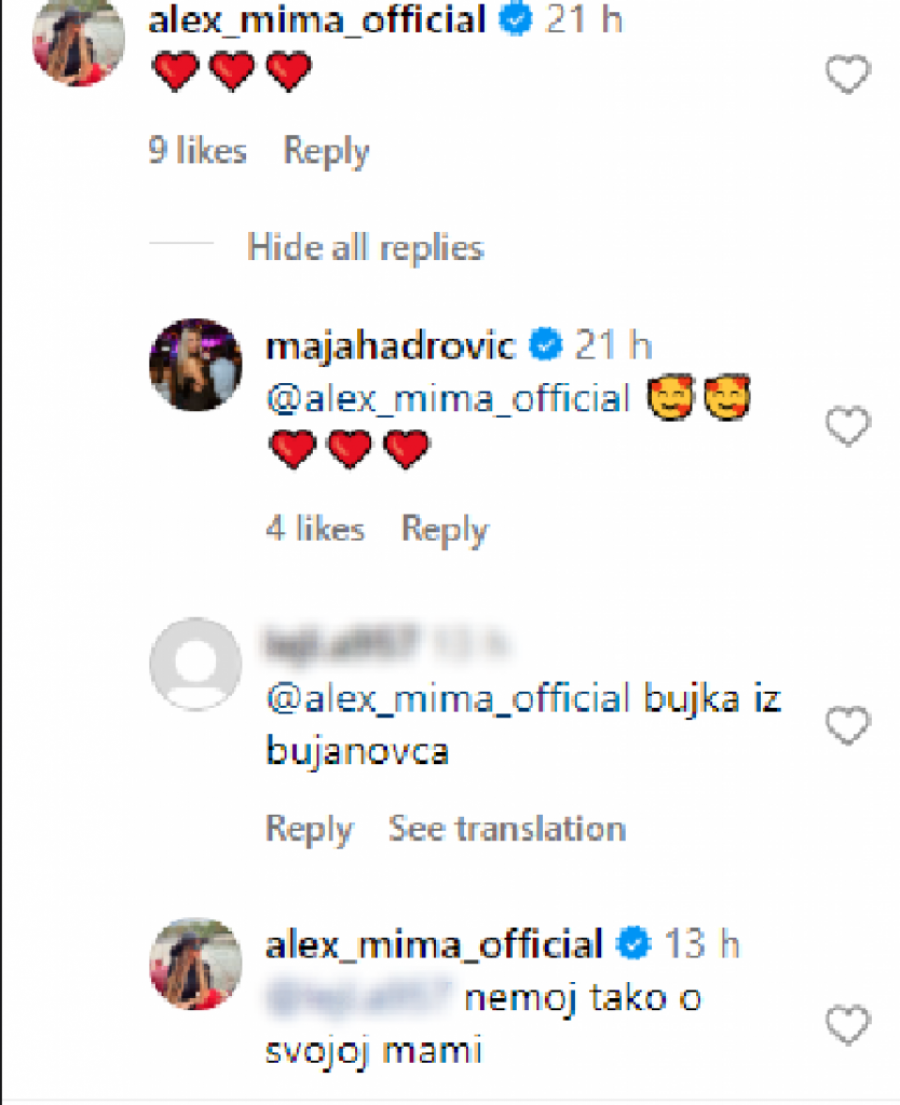Screen dimensions: 900x1105
Task: Collapse thread with Hide all replies
Action: click(x=365, y=247)
